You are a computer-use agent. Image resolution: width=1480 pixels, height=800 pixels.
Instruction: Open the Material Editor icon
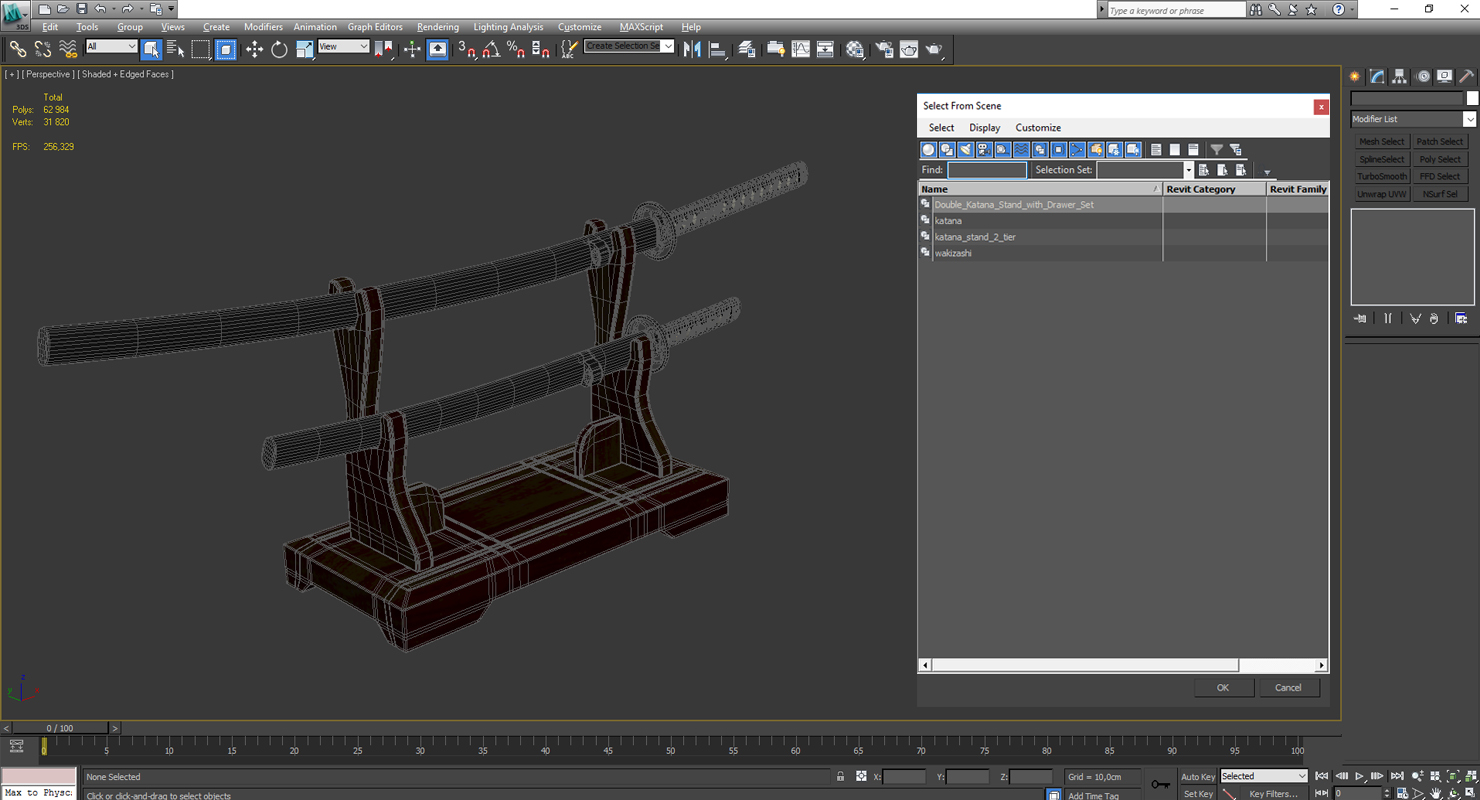(855, 49)
